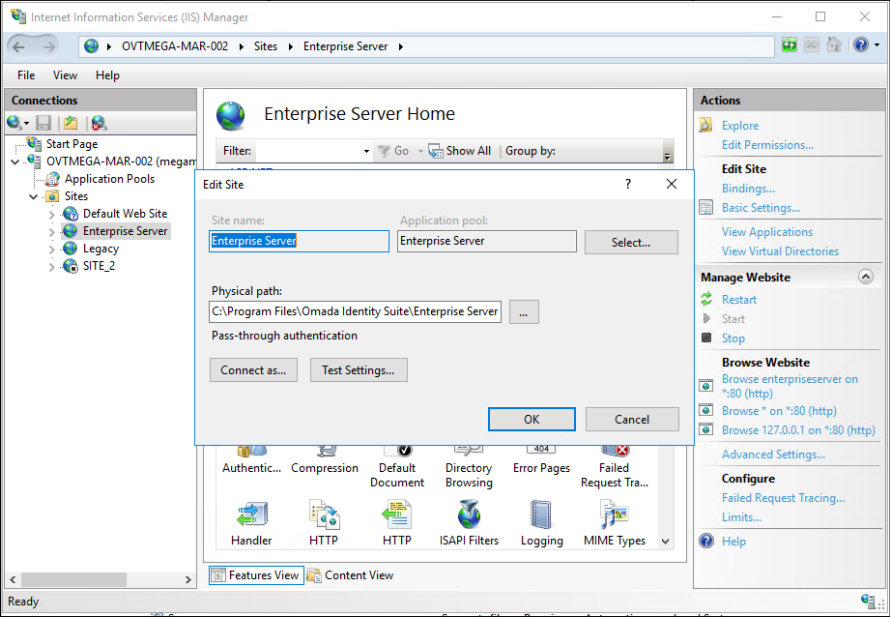Viewport: 890px width, 617px height.
Task: Click the Forward navigation arrow
Action: point(49,47)
